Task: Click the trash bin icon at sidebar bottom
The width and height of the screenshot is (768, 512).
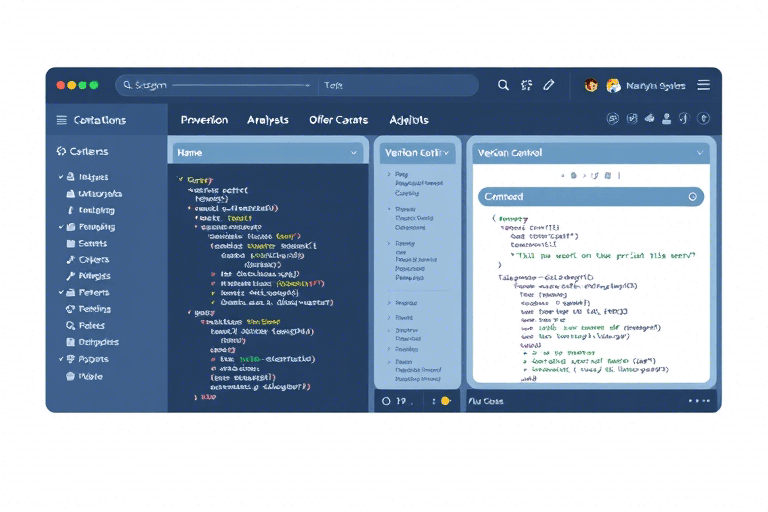Action: point(70,377)
